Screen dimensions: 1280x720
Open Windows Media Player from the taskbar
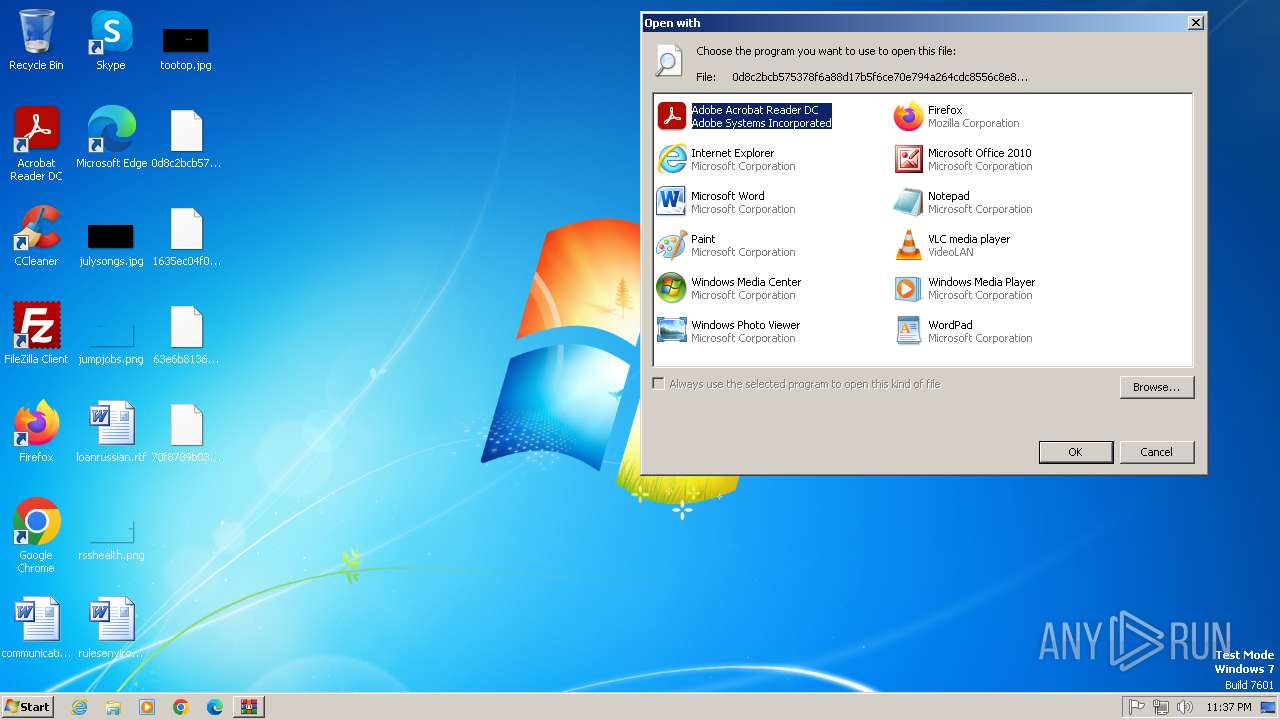point(147,707)
